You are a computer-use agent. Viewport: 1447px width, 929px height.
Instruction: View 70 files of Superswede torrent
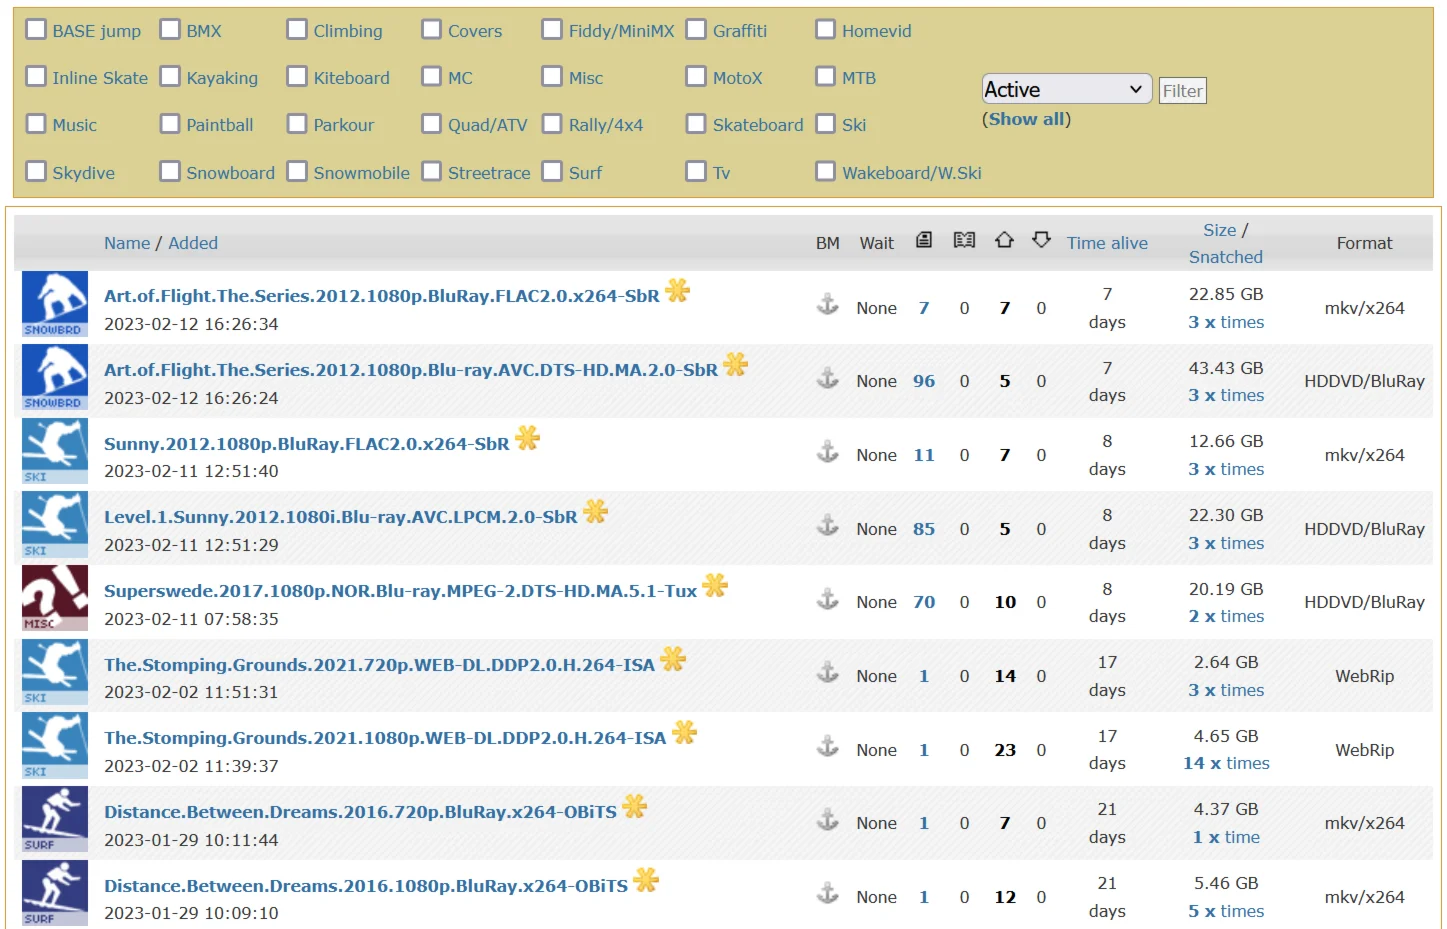click(x=924, y=602)
